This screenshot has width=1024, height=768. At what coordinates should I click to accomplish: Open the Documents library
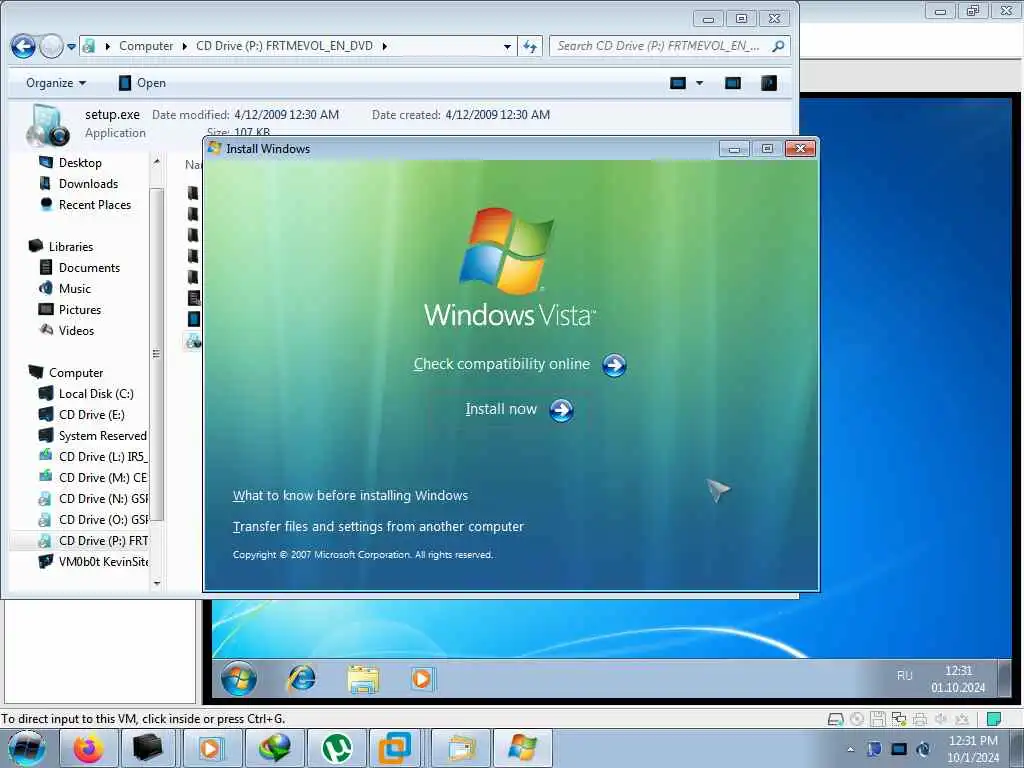[80, 267]
